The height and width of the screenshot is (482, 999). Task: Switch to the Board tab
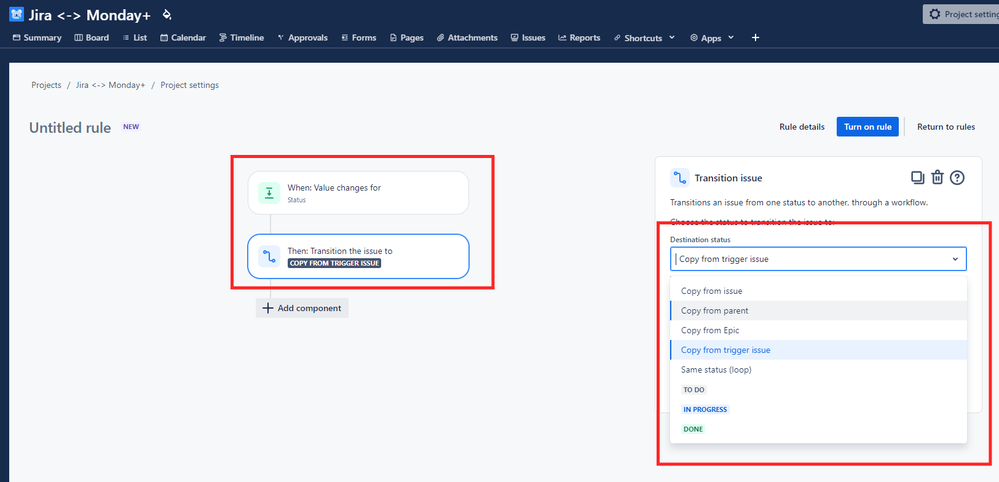92,38
